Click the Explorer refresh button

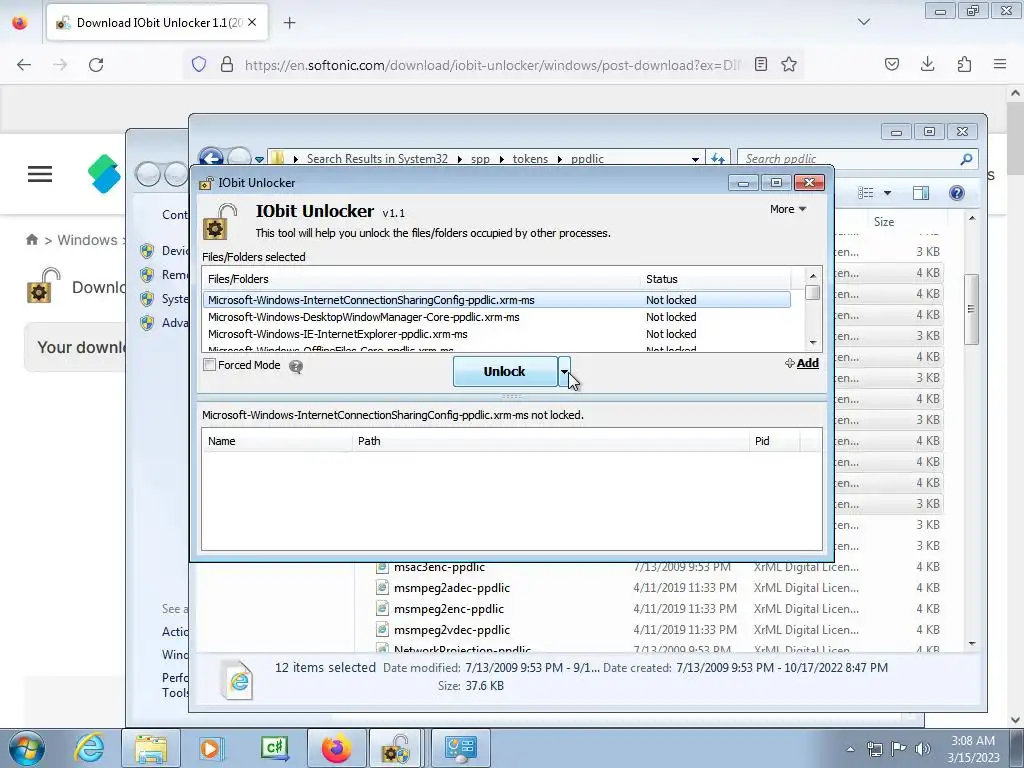[x=718, y=159]
